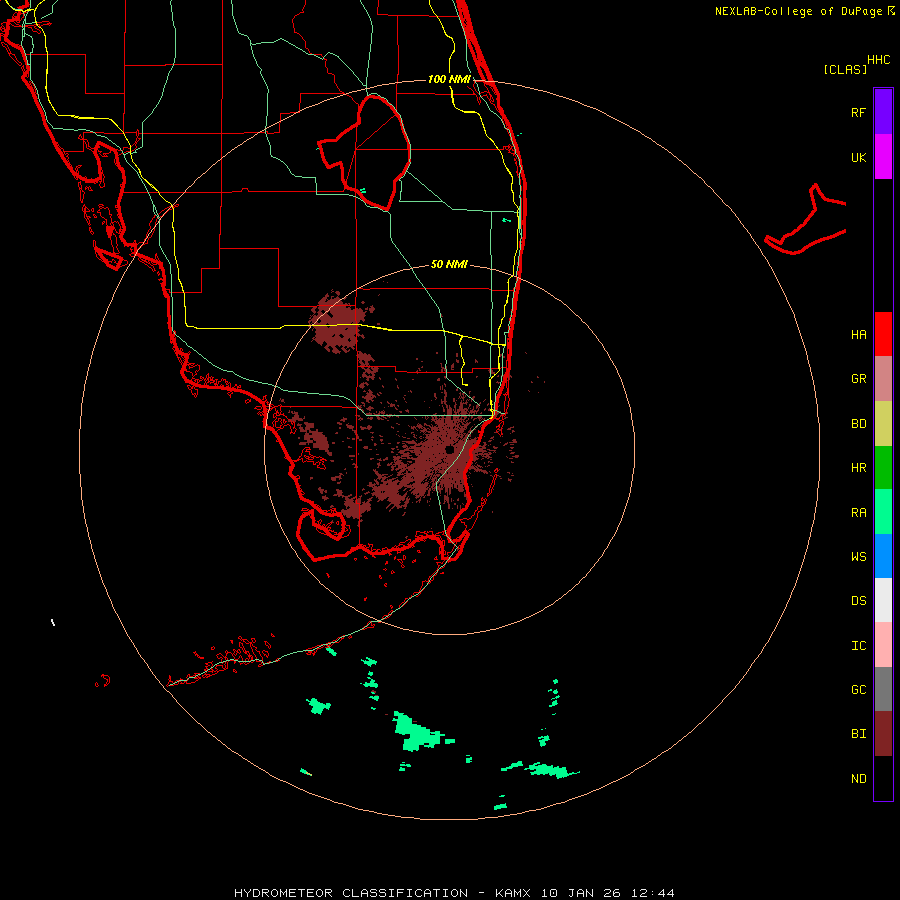Screen dimensions: 900x900
Task: Click the largest green rain echo offshore
Action: tap(421, 732)
